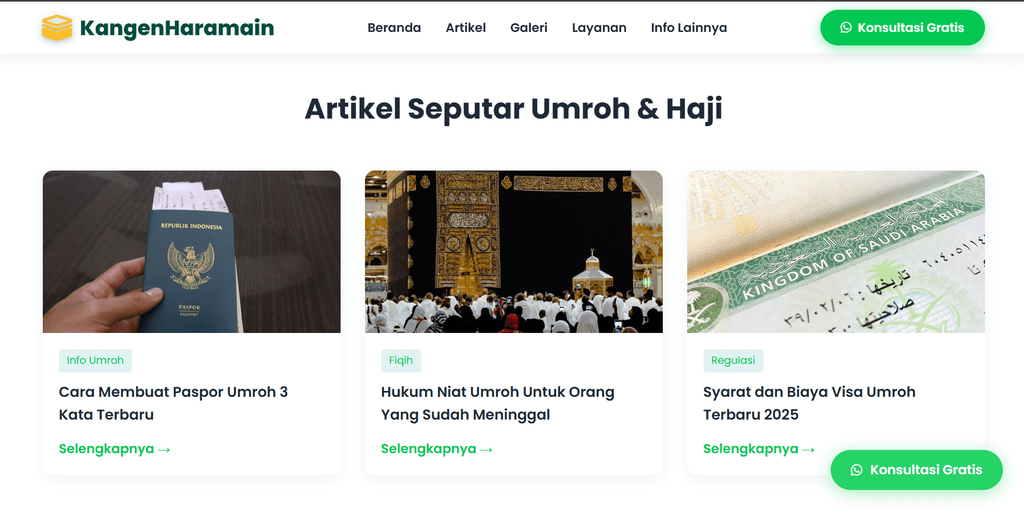Open the Artikel menu item
Viewport: 1024px width, 510px height.
pyautogui.click(x=466, y=28)
